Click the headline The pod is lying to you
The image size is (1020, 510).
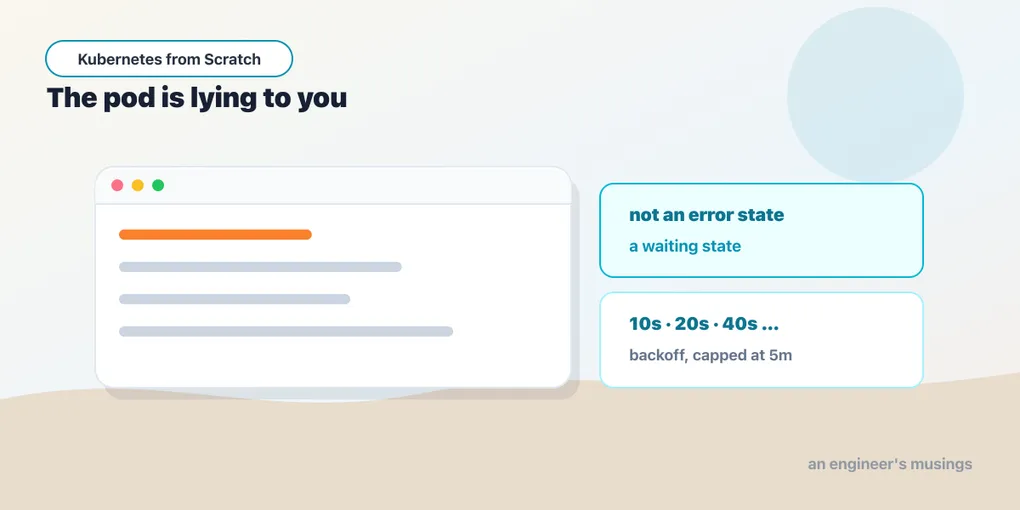pyautogui.click(x=197, y=98)
